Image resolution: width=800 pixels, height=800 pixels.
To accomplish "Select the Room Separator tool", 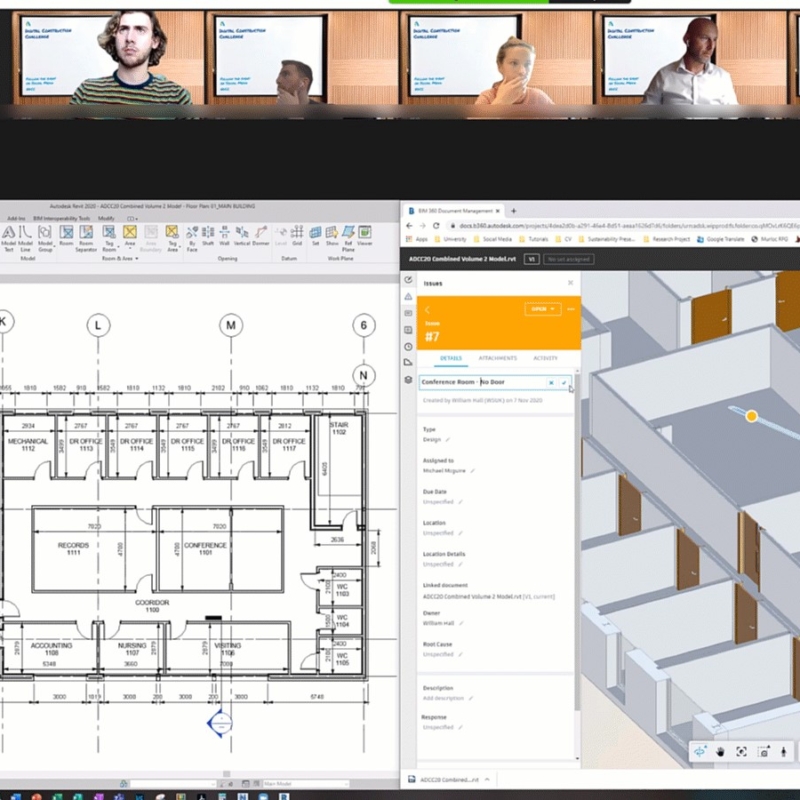I will pyautogui.click(x=86, y=238).
